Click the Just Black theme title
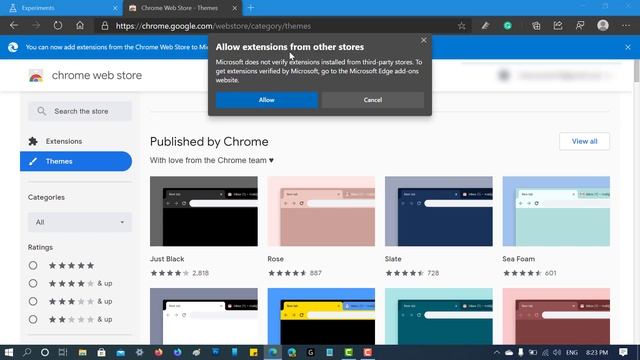The height and width of the screenshot is (360, 640). (167, 259)
